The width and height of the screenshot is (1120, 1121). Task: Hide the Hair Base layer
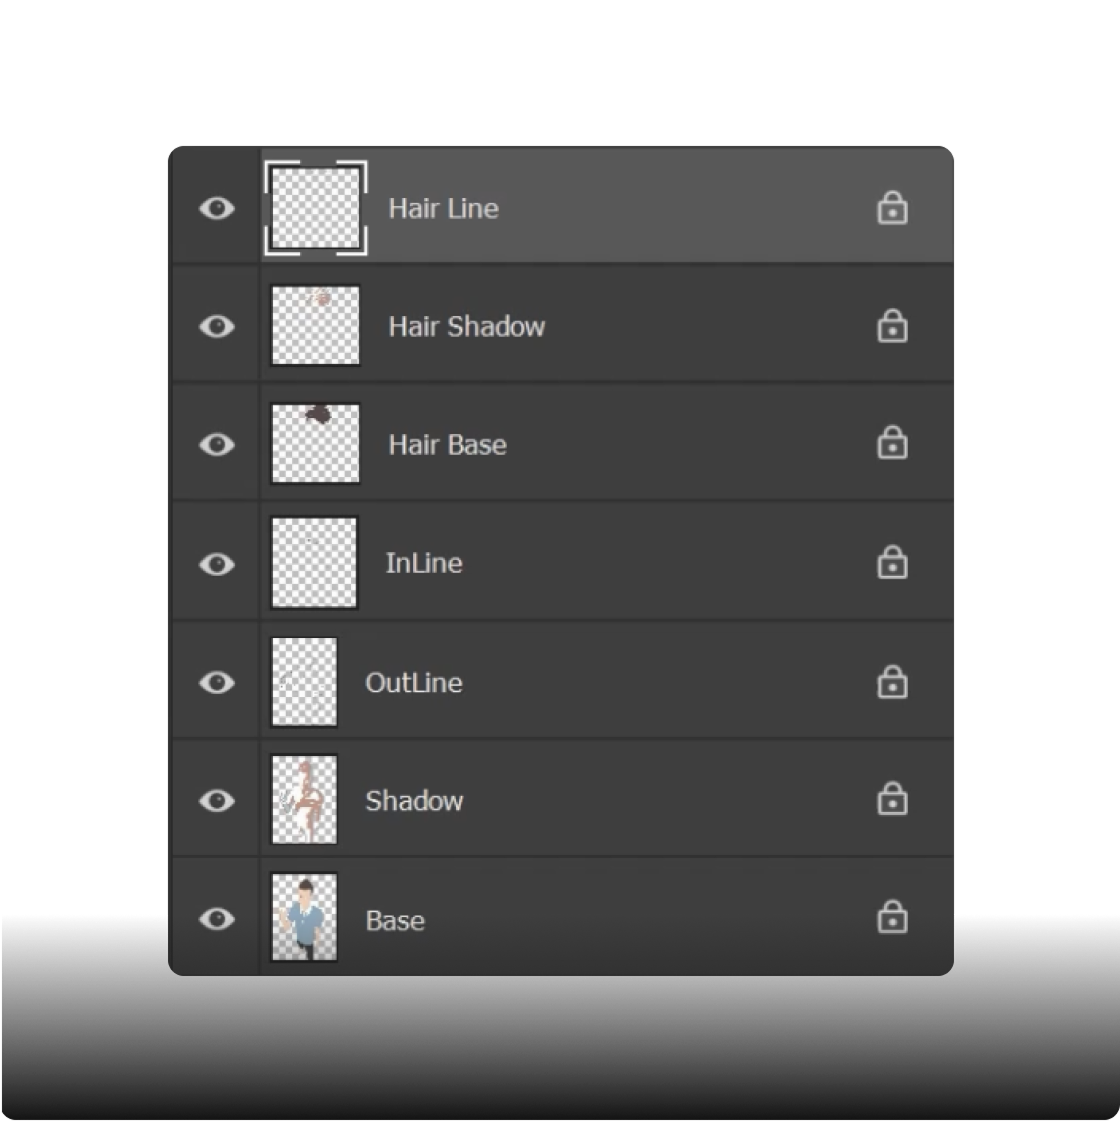[217, 444]
